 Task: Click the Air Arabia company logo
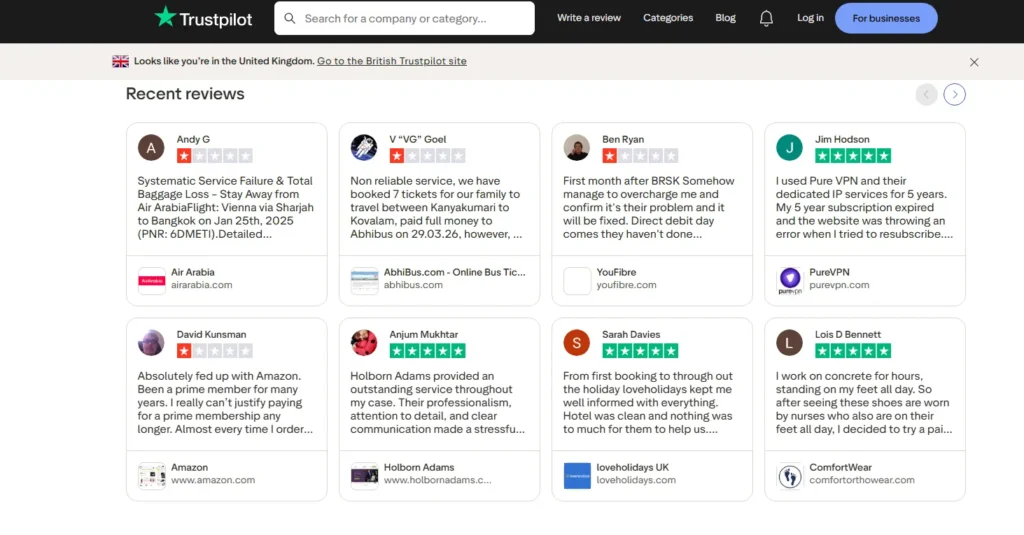coord(152,280)
